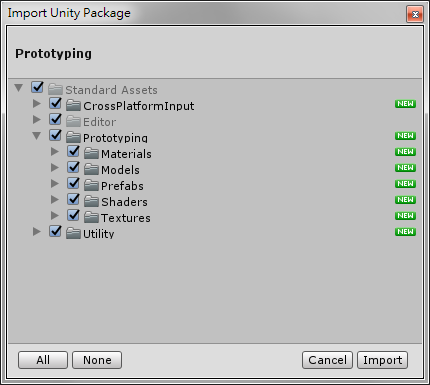430x385 pixels.
Task: Uncheck the Standard Assets checkbox
Action: (x=37, y=88)
